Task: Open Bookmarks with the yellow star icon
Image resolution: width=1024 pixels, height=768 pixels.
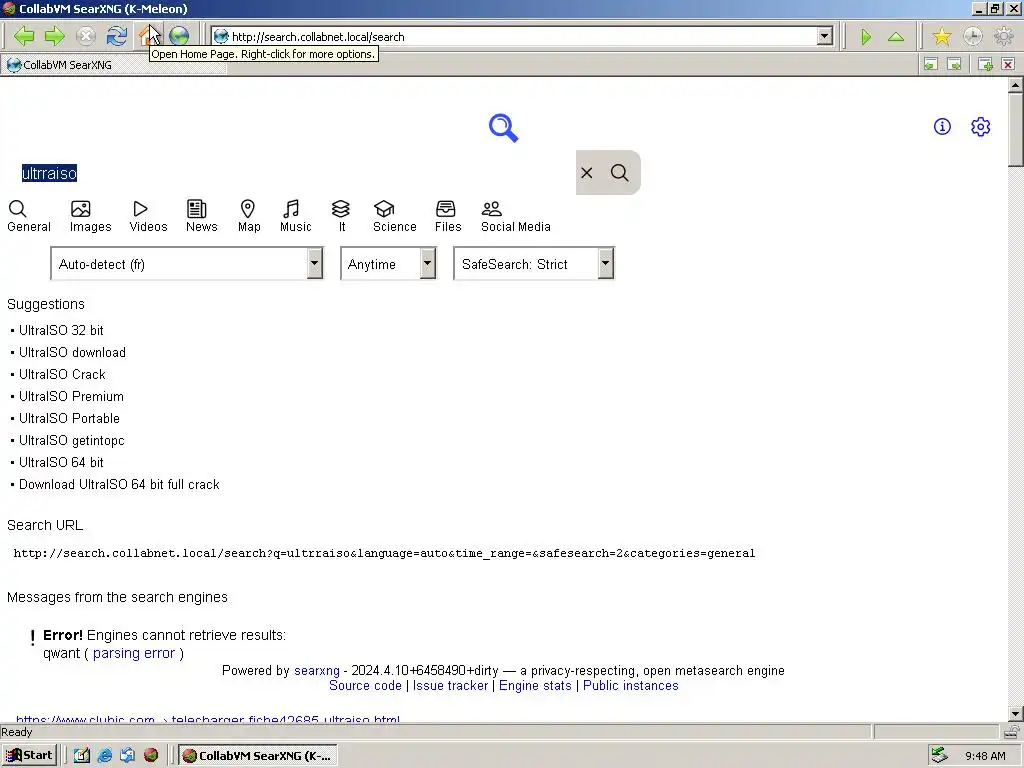Action: click(x=942, y=37)
